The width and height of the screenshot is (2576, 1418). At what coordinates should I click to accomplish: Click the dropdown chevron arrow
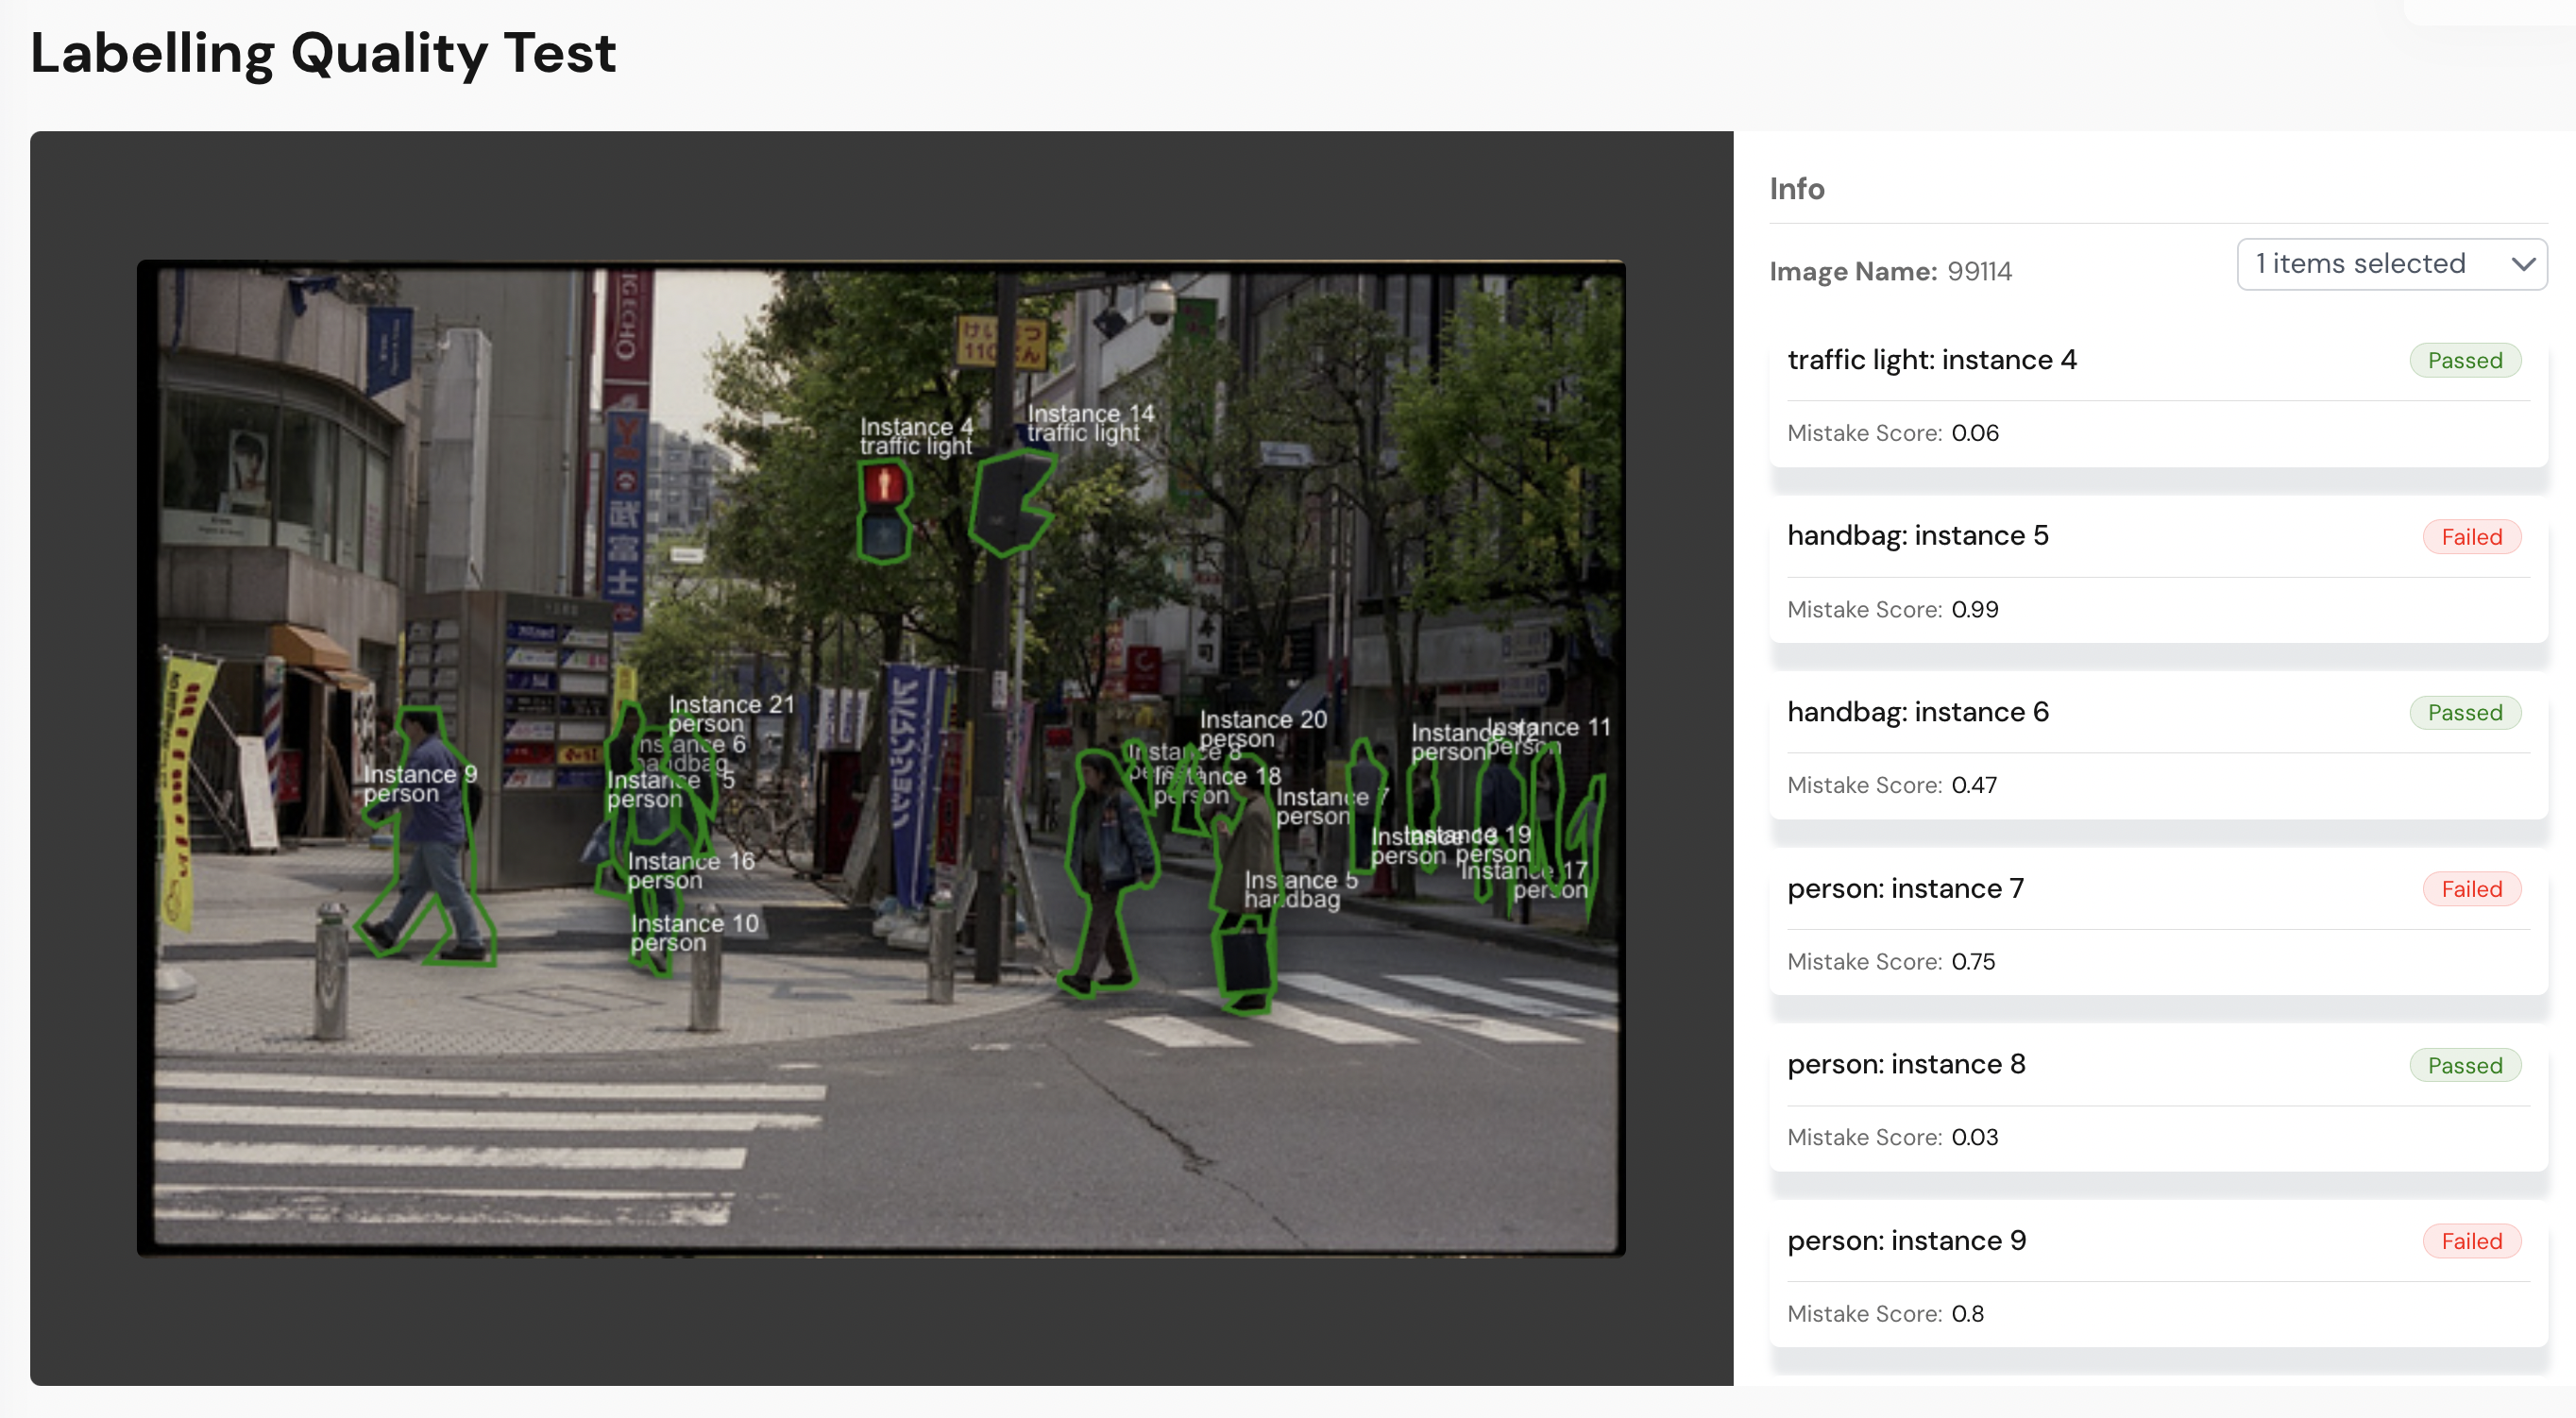[2522, 265]
